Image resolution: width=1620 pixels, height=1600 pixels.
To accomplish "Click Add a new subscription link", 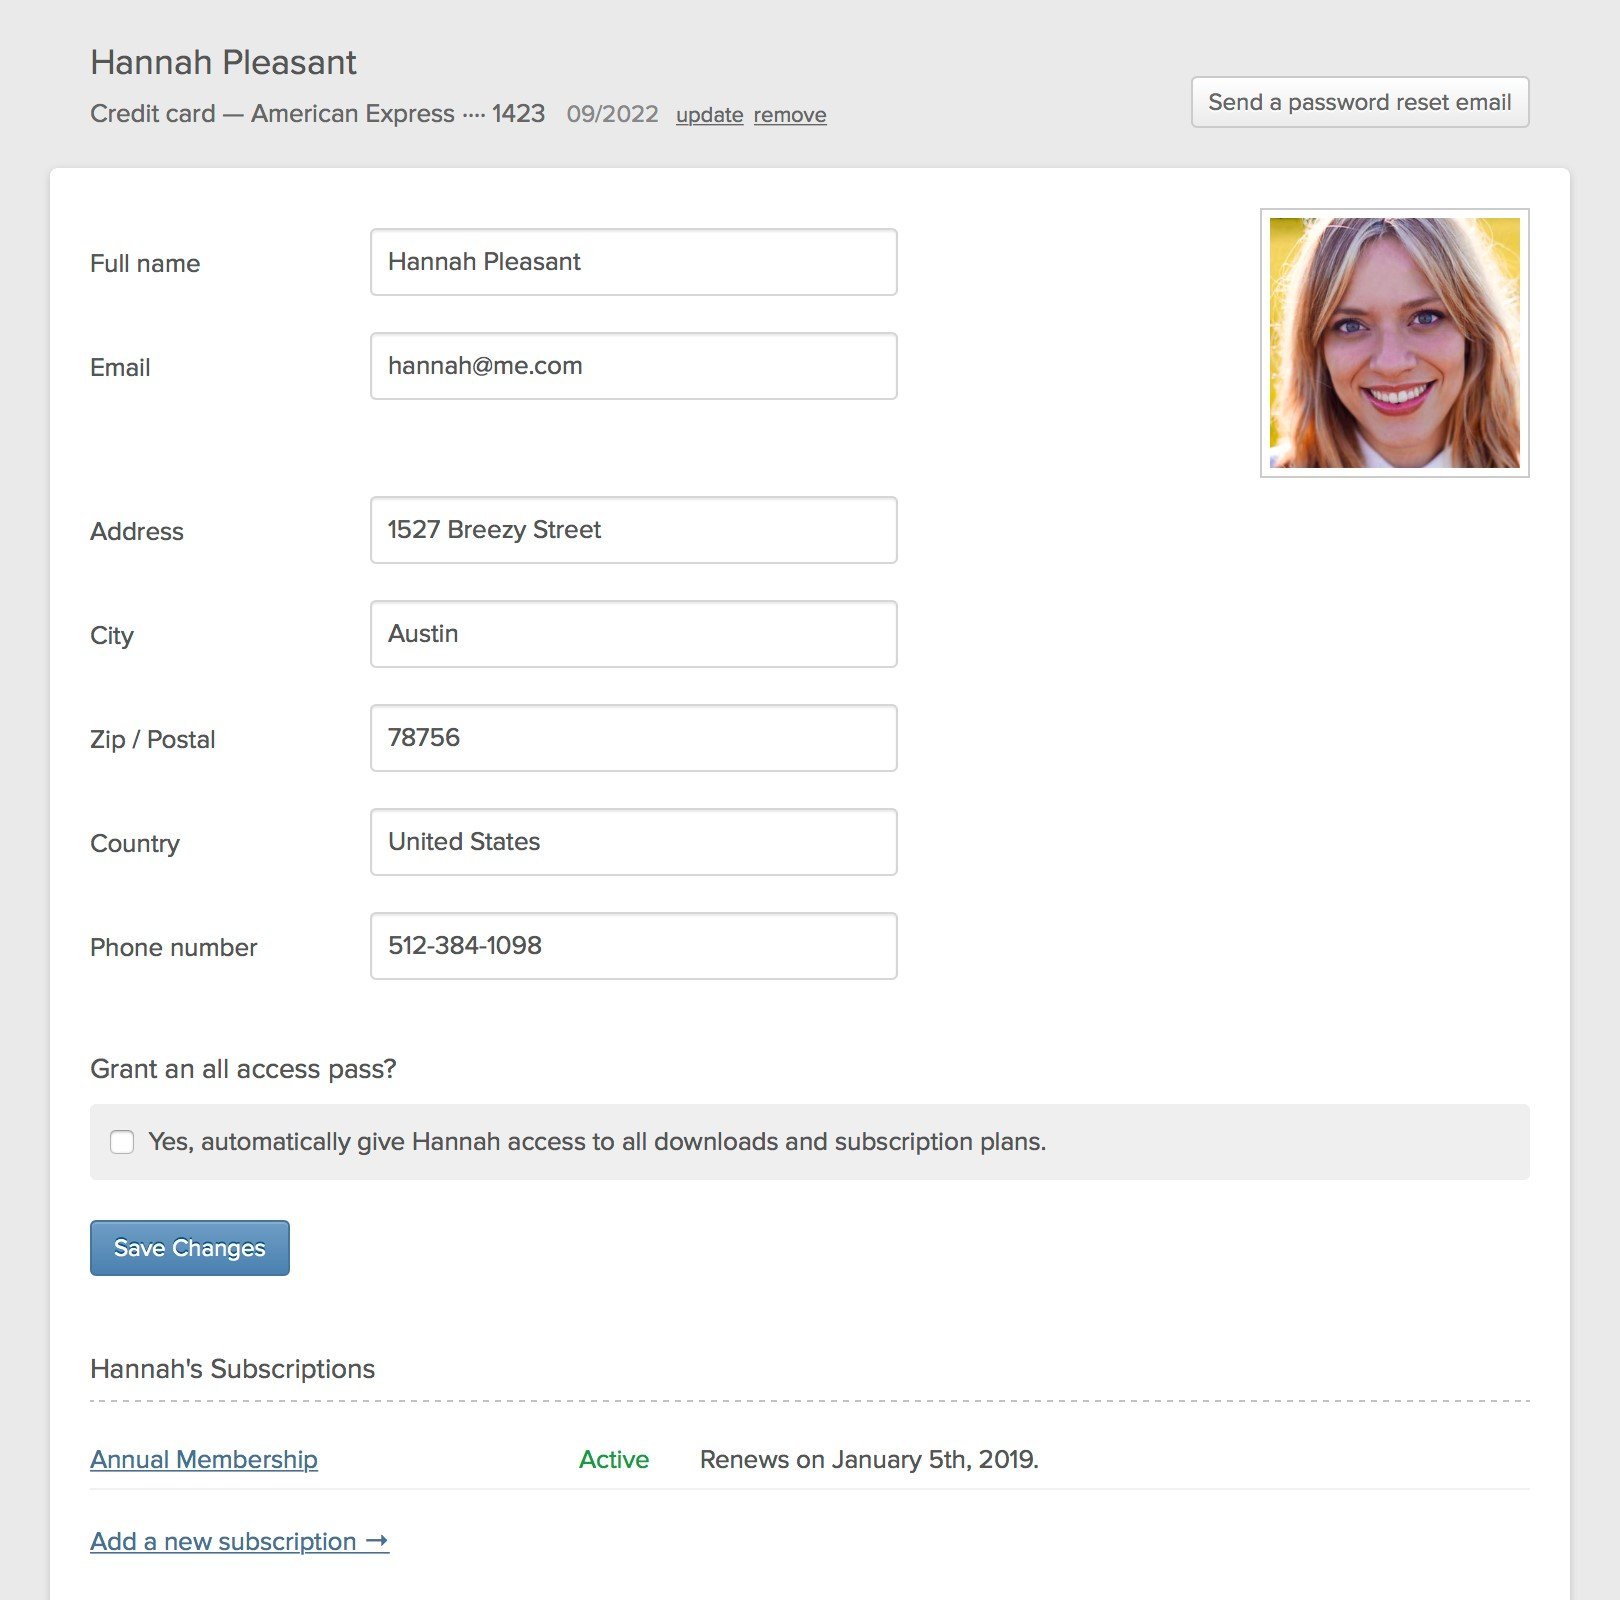I will click(x=240, y=1542).
